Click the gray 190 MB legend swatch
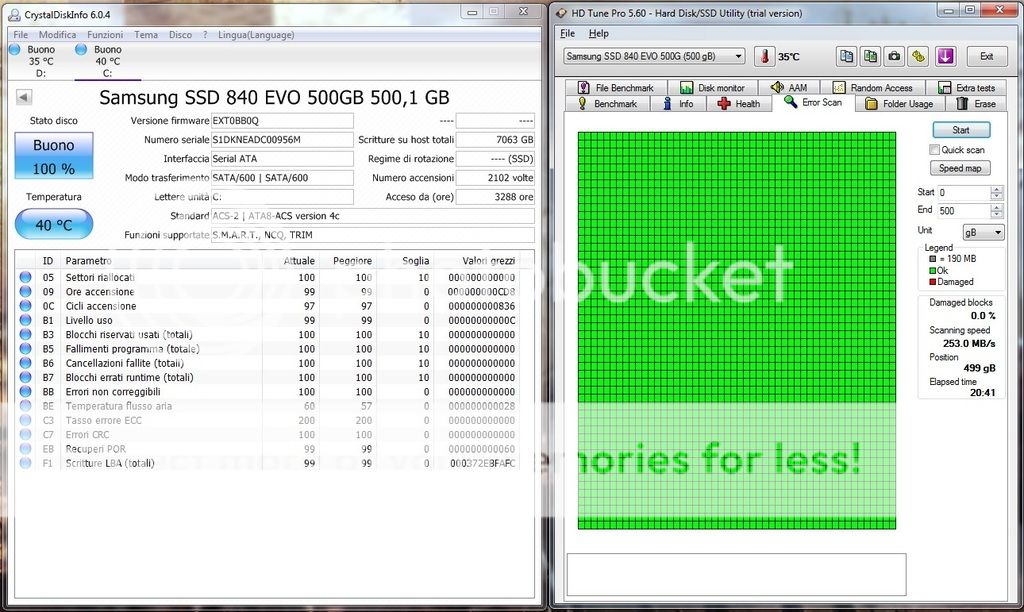This screenshot has width=1024, height=612. pyautogui.click(x=933, y=259)
